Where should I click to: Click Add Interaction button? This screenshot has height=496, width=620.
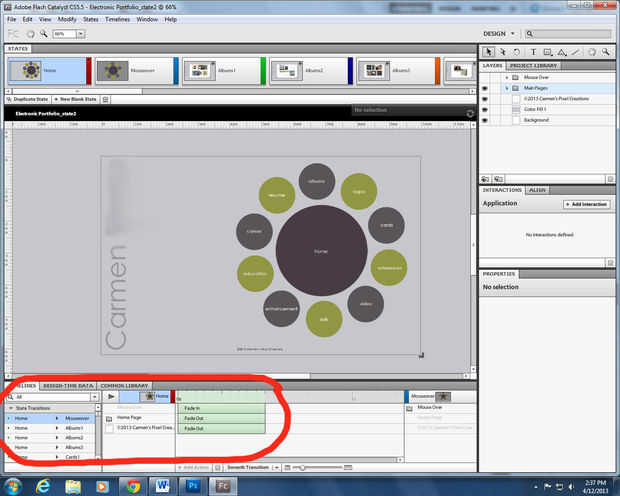click(587, 204)
